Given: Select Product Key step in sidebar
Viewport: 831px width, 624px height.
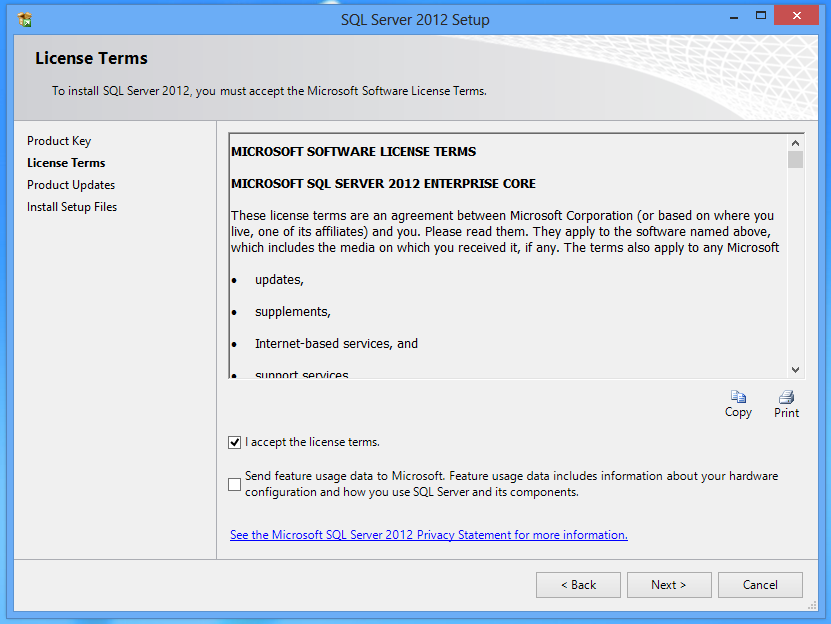Looking at the screenshot, I should (x=59, y=141).
